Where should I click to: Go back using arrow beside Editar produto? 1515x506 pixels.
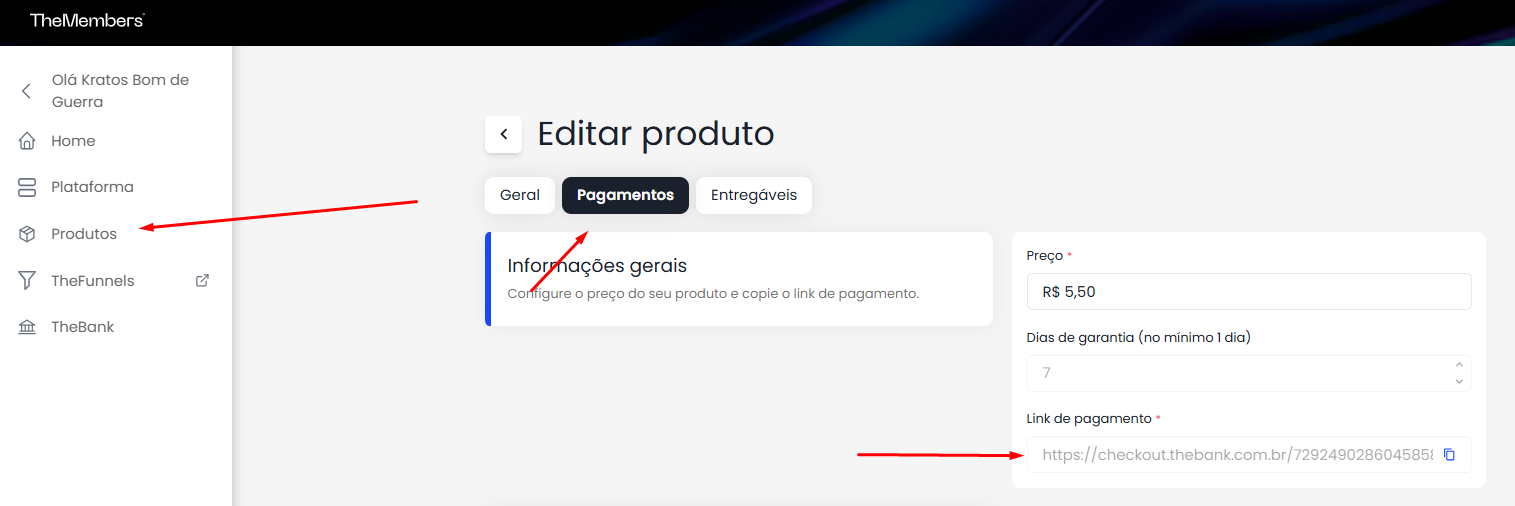pyautogui.click(x=503, y=134)
